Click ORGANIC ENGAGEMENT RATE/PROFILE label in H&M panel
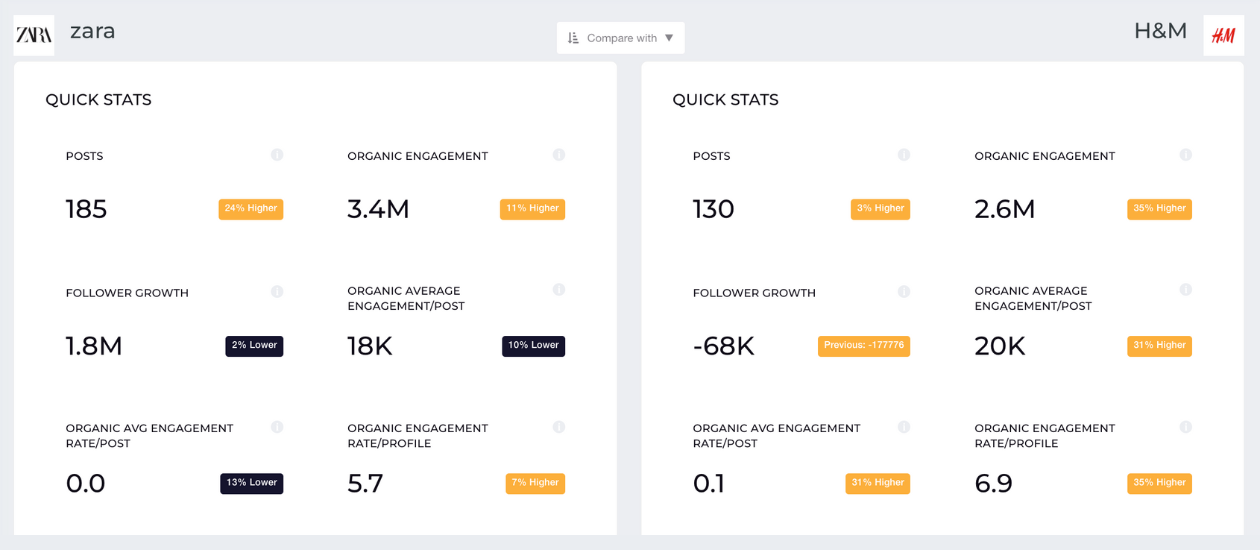 click(1045, 436)
